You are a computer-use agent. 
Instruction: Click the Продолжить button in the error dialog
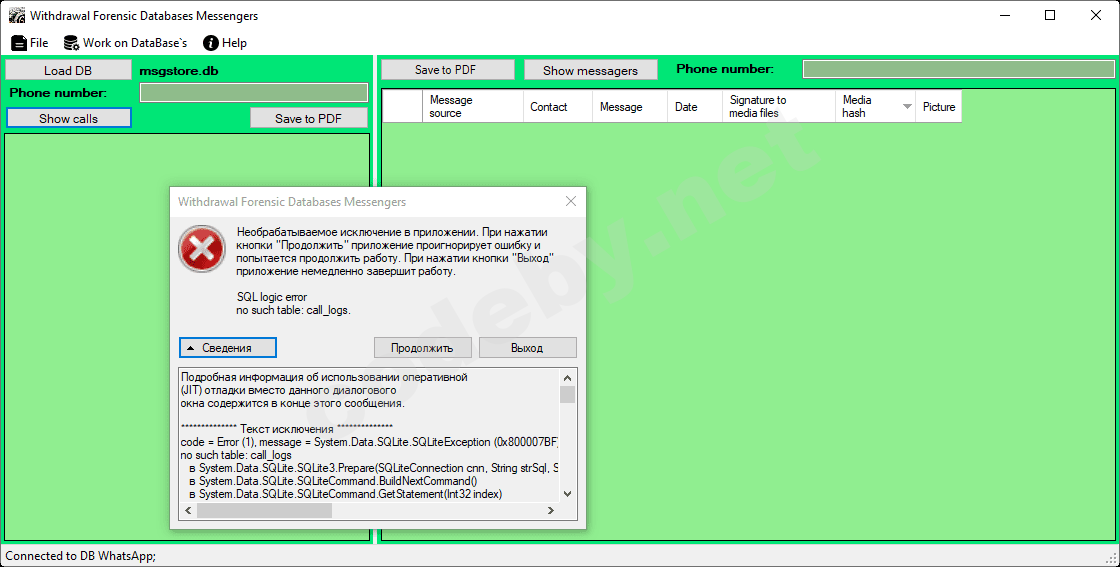[x=423, y=348]
